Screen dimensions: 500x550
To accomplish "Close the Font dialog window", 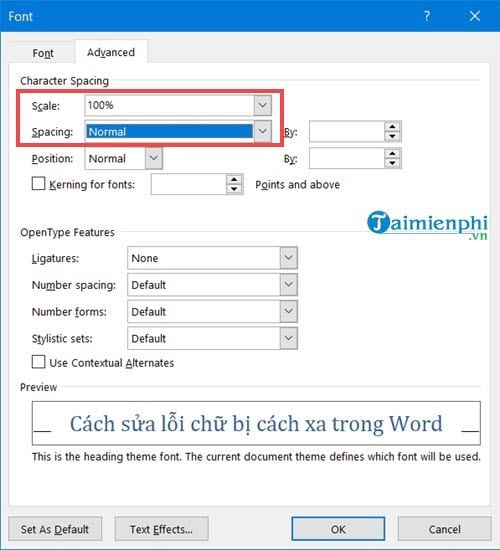I will pos(474,16).
